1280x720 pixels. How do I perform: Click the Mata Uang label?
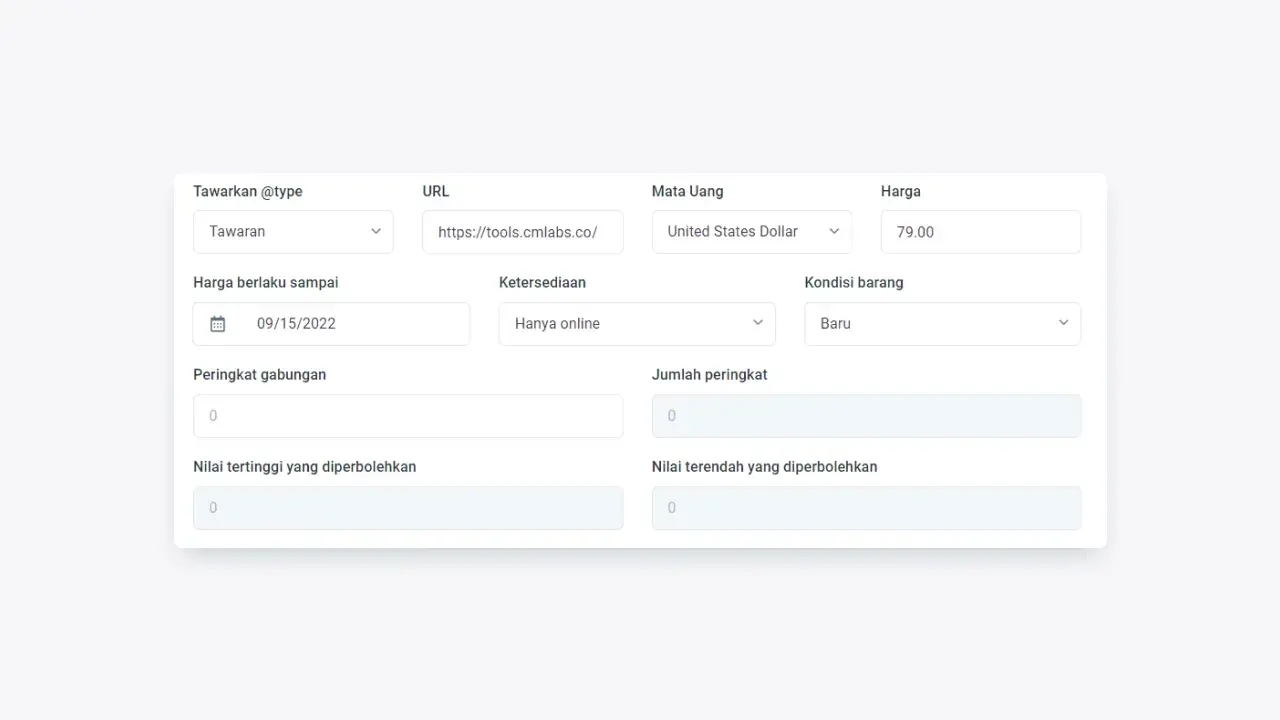point(687,191)
